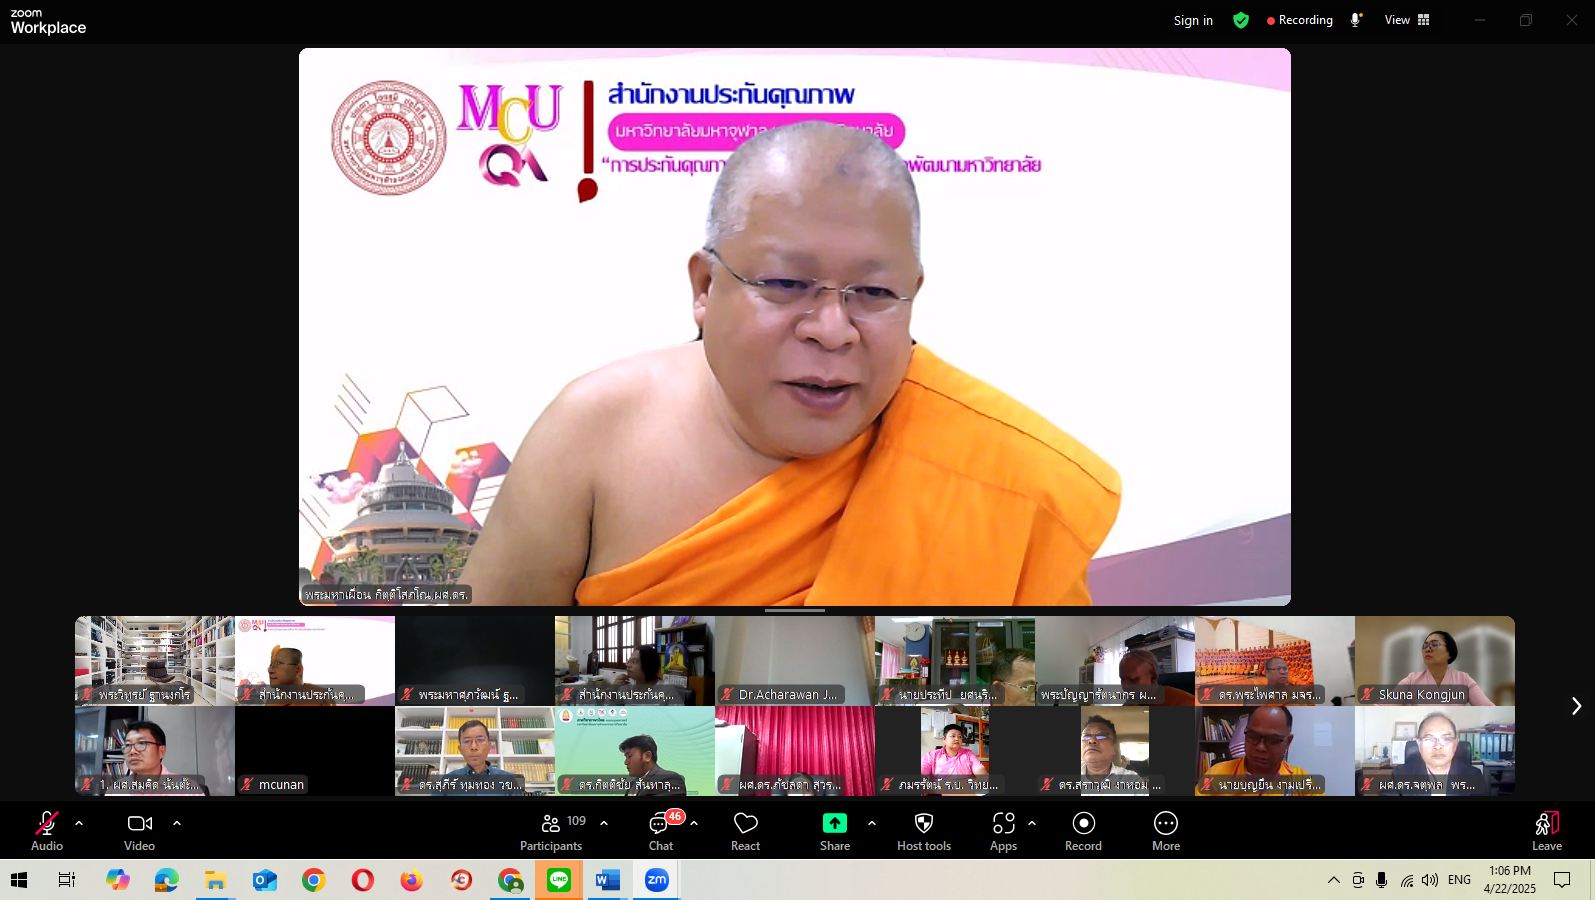1595x900 pixels.
Task: Expand the Audio options arrow
Action: [x=79, y=823]
